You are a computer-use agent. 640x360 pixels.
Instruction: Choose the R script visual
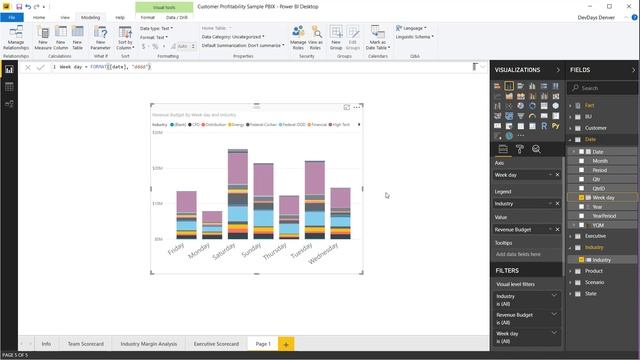click(544, 126)
